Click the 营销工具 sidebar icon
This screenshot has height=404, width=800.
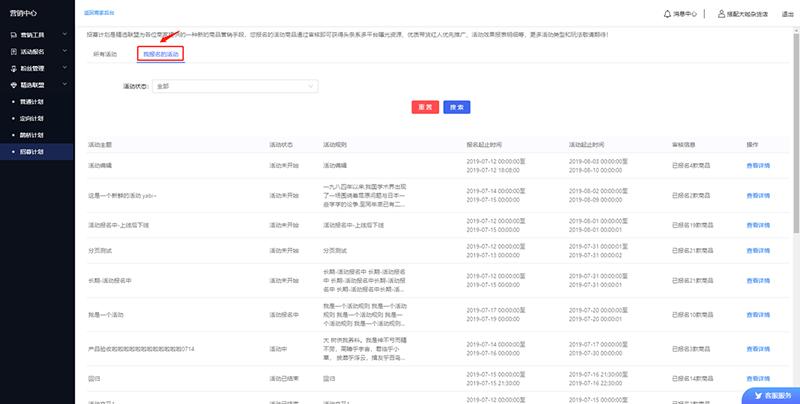pos(12,34)
